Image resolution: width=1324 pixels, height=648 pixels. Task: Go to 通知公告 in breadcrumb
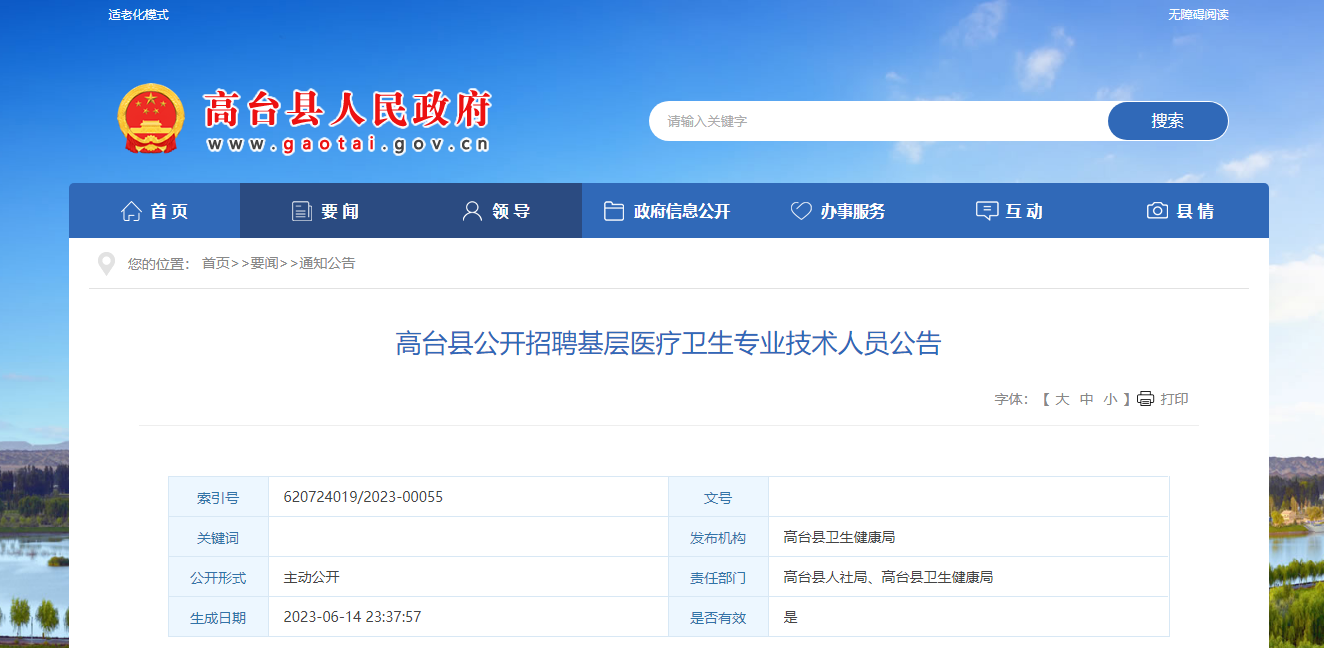327,264
